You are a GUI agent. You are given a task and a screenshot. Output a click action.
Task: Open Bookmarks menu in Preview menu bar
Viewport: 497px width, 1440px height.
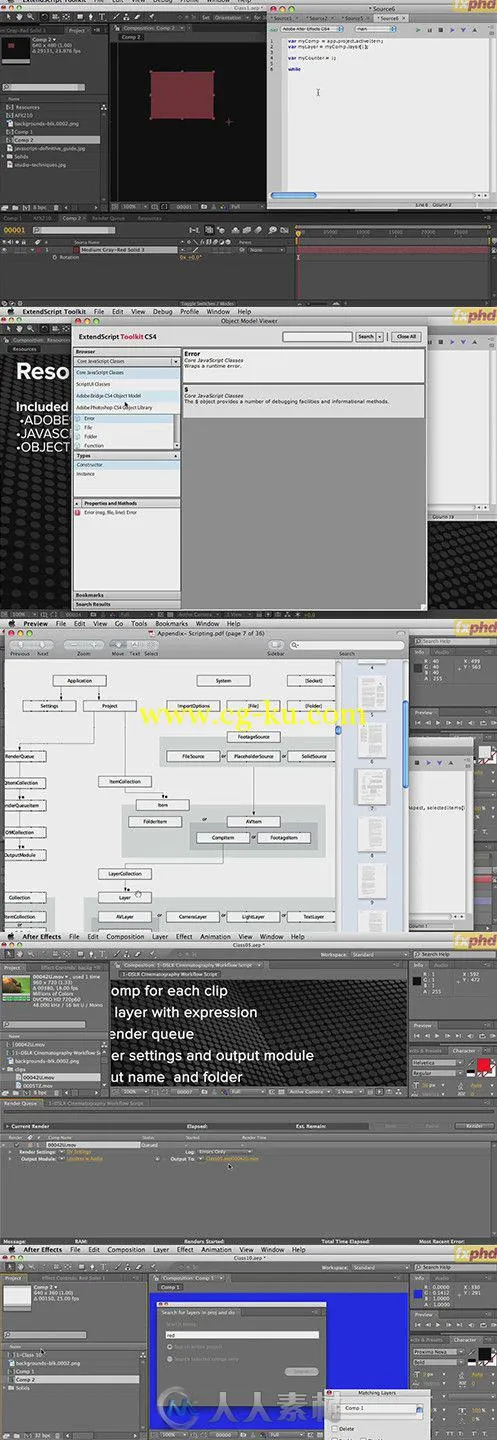pyautogui.click(x=171, y=623)
